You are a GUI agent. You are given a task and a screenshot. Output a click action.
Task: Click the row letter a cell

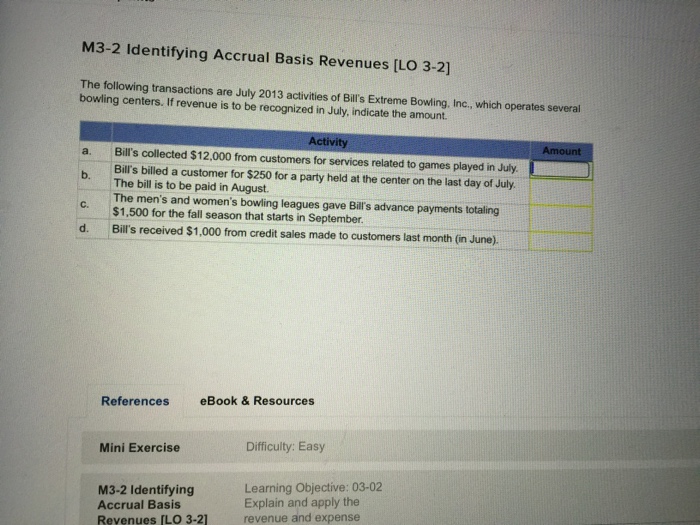click(87, 151)
